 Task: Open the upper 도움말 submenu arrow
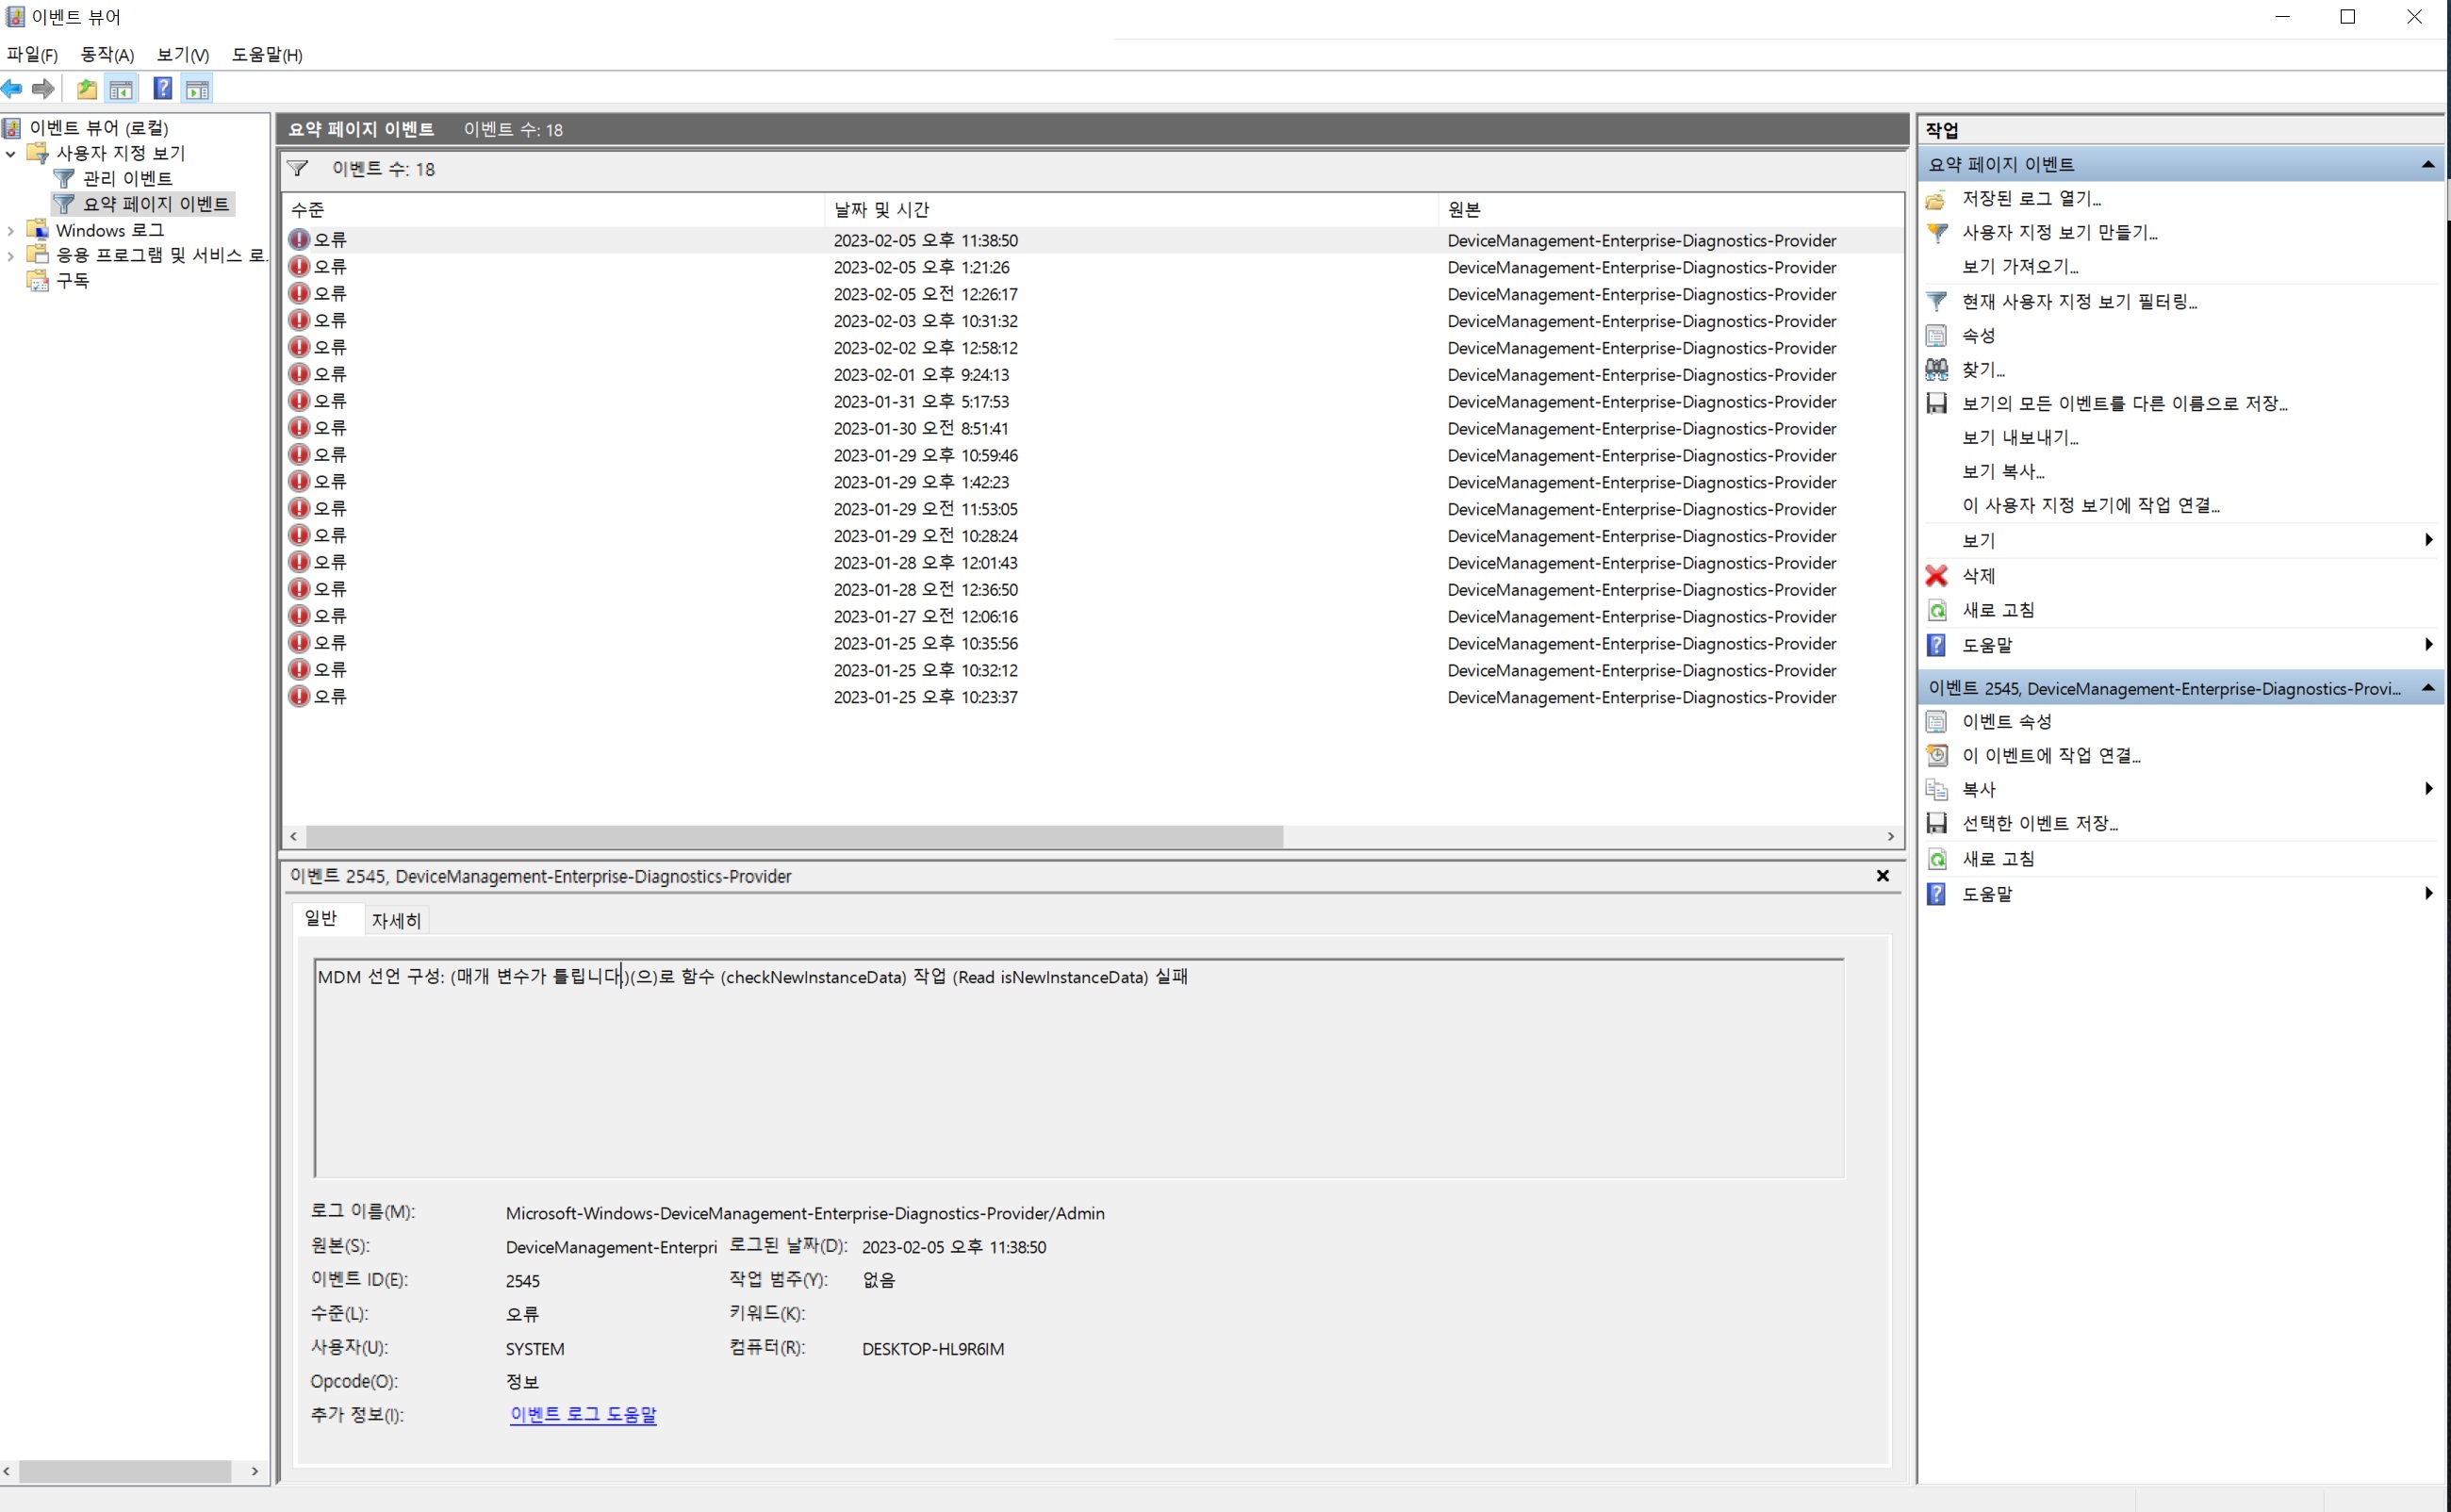tap(2429, 645)
